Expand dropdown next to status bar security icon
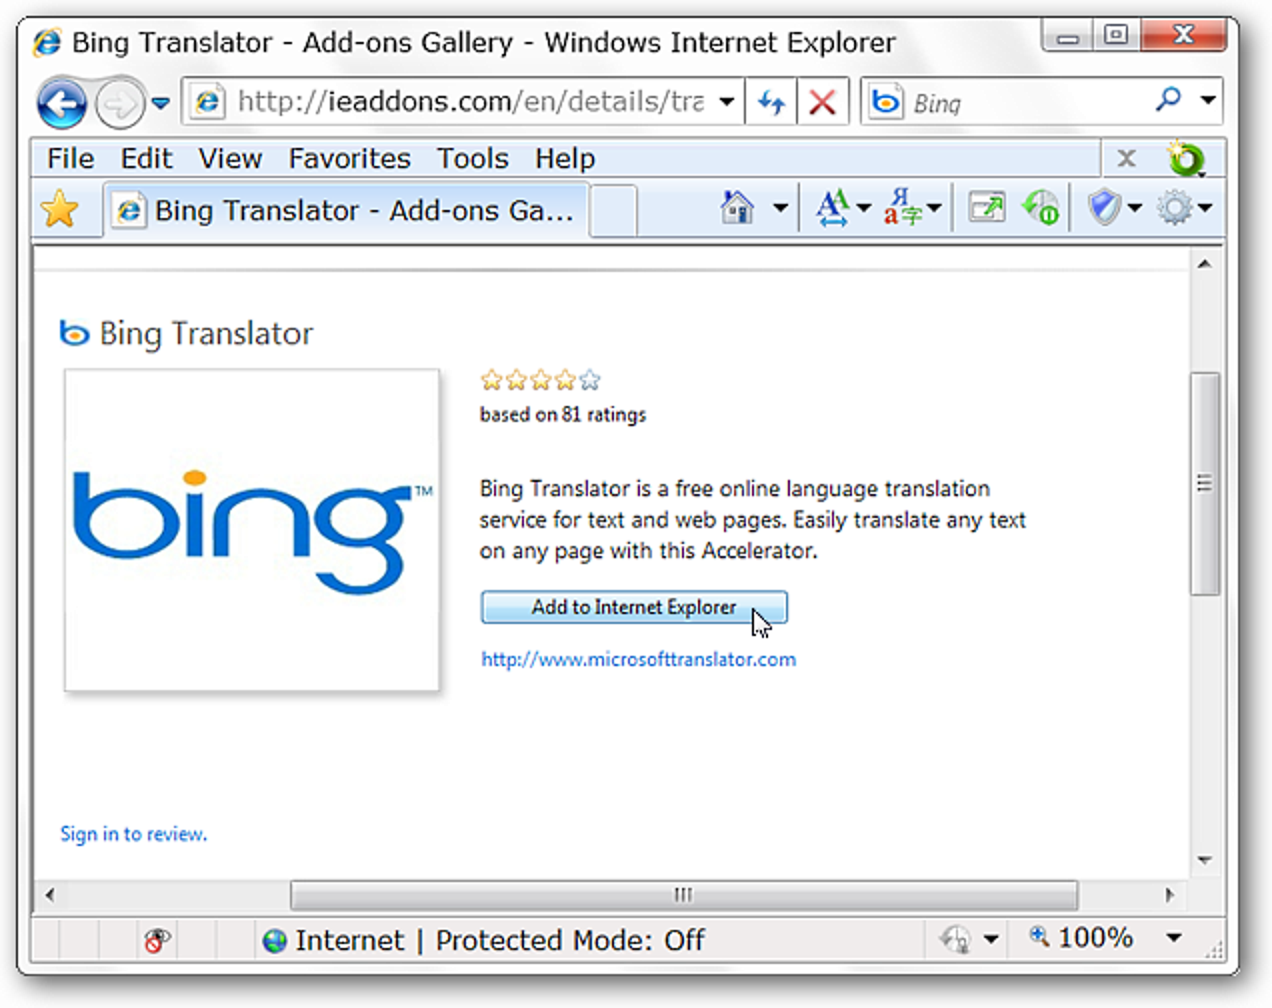1272x1008 pixels. click(x=991, y=939)
